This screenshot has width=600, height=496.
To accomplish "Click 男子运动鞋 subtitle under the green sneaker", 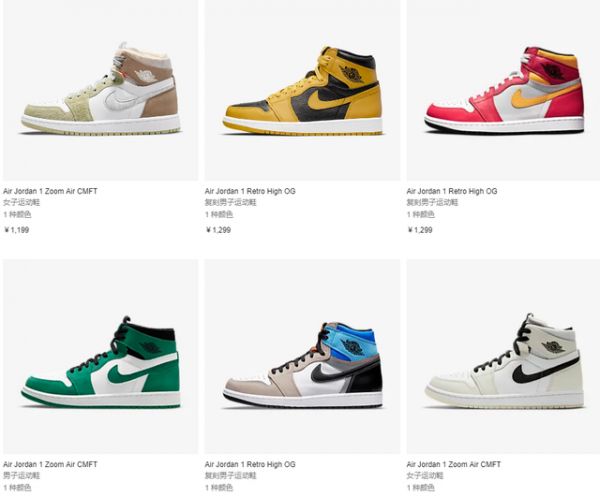I will click(x=21, y=476).
